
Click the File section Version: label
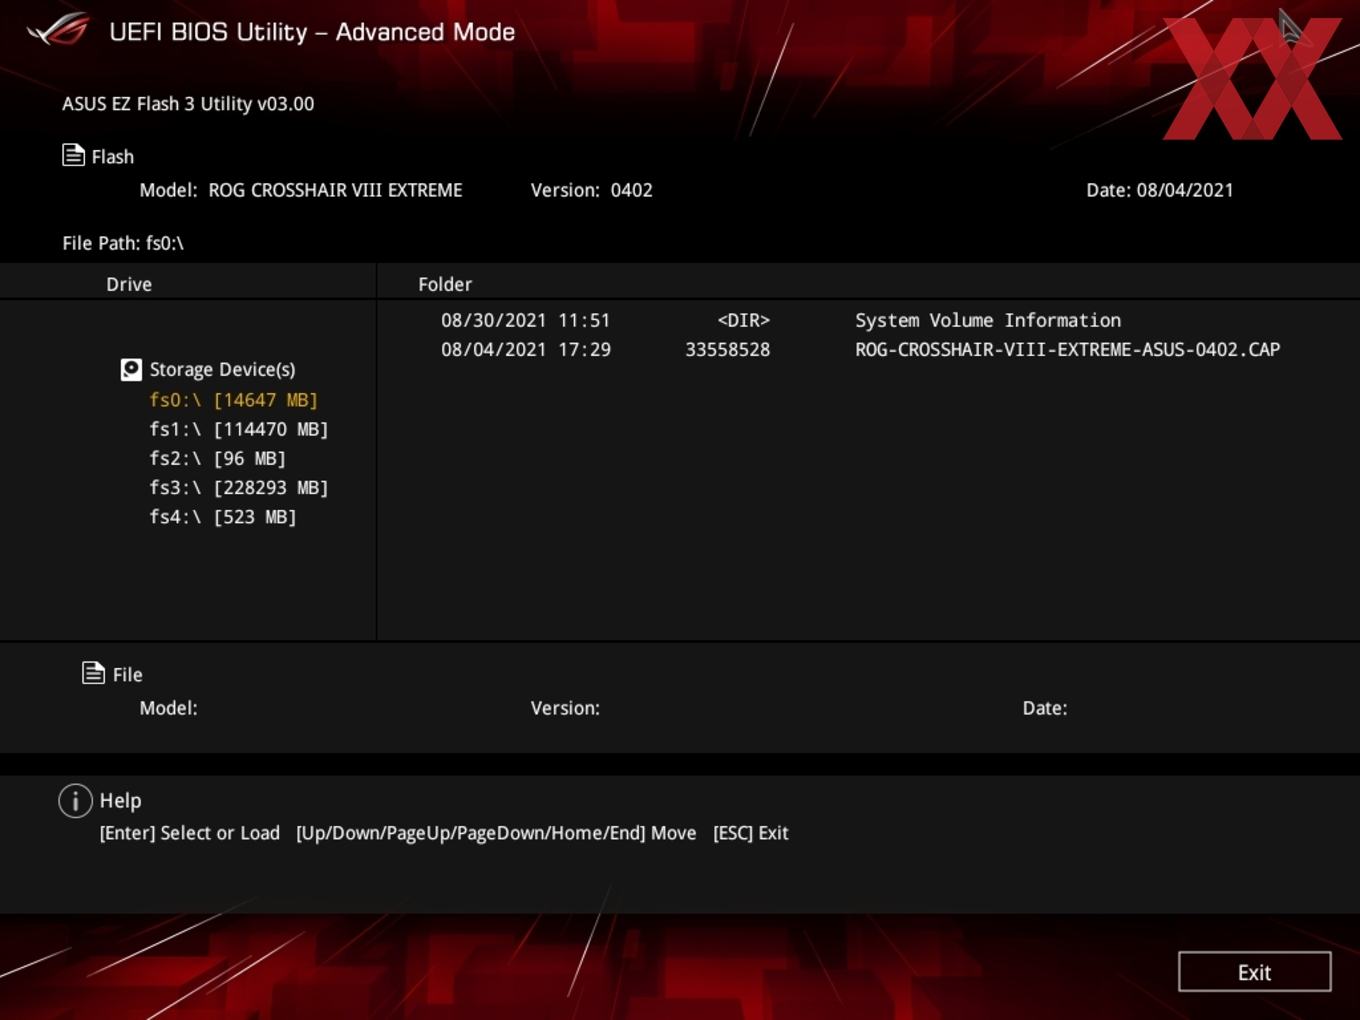565,708
